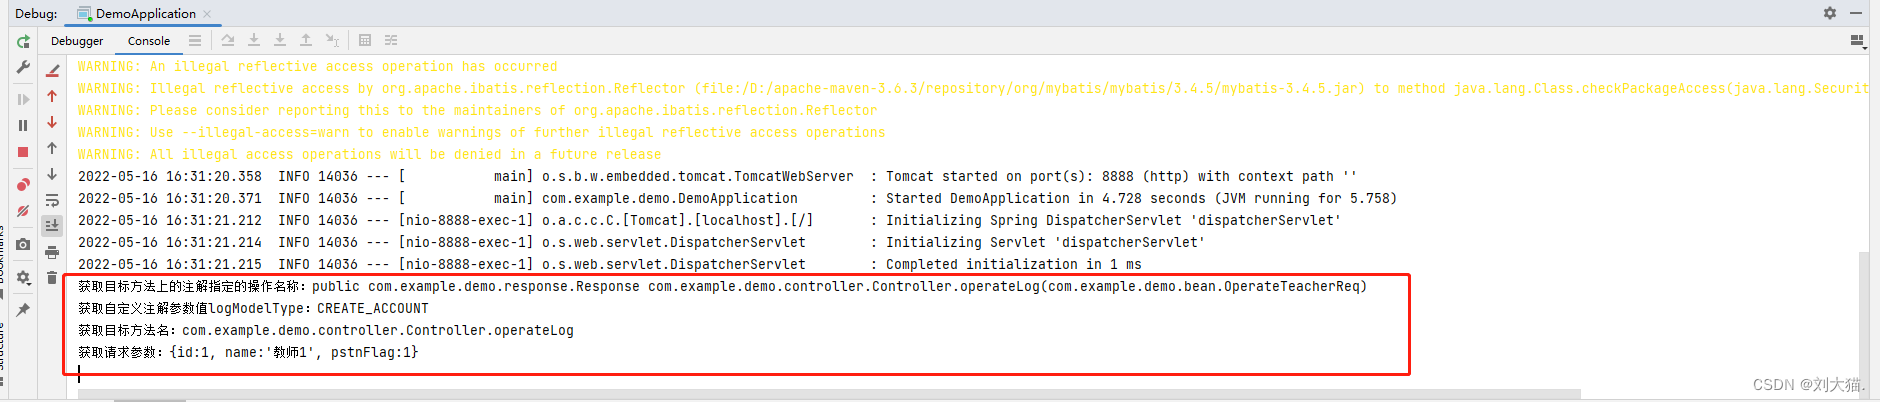The image size is (1880, 402).
Task: Open Evaluate Expression calculator icon
Action: pos(365,40)
